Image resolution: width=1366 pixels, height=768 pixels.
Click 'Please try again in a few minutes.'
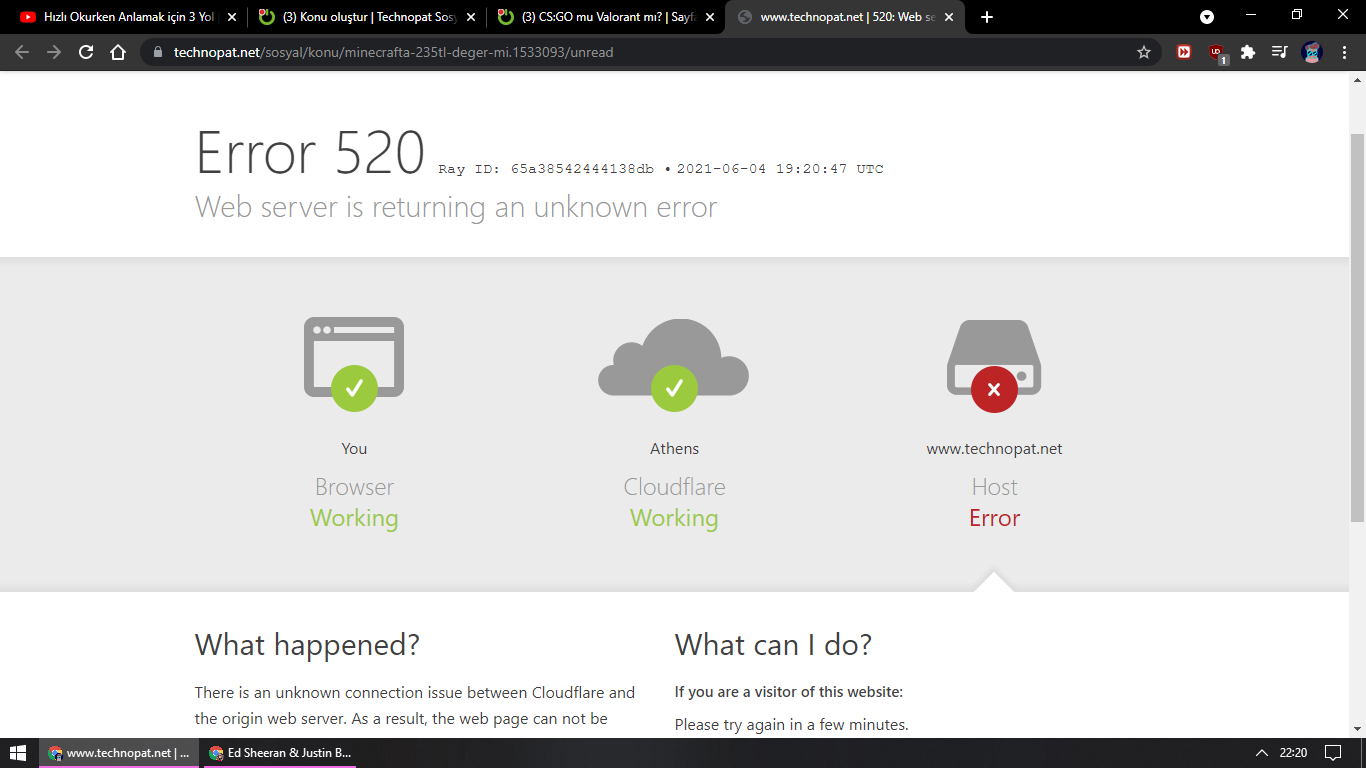[x=792, y=725]
